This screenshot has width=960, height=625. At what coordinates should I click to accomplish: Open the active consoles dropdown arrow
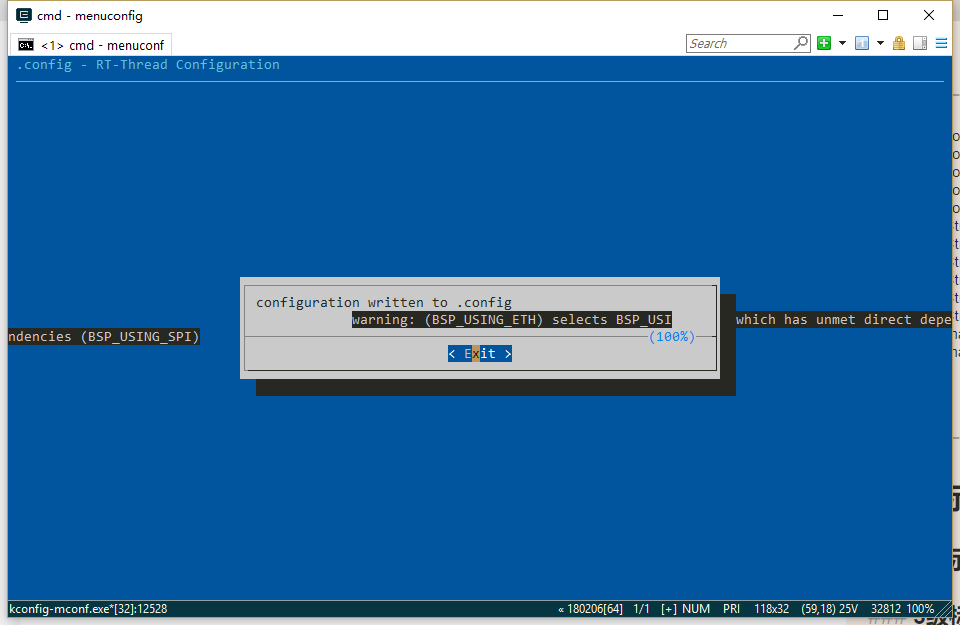(880, 43)
